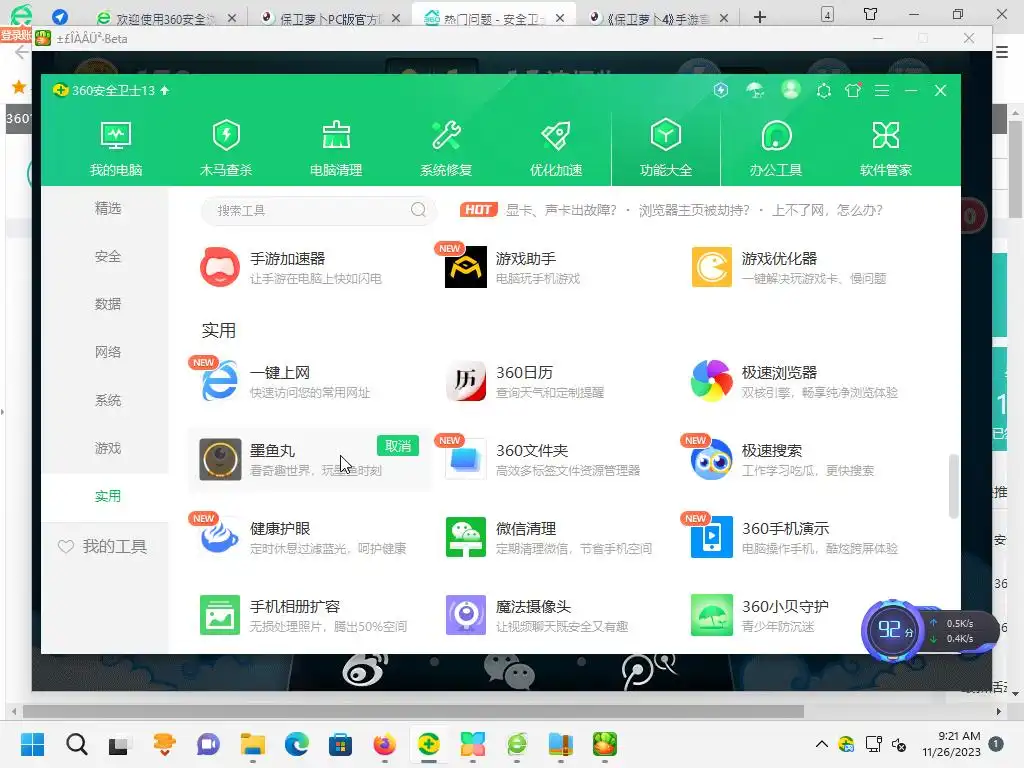Open the hot link 显卡、声卡出故障?
The height and width of the screenshot is (768, 1024).
(x=561, y=210)
